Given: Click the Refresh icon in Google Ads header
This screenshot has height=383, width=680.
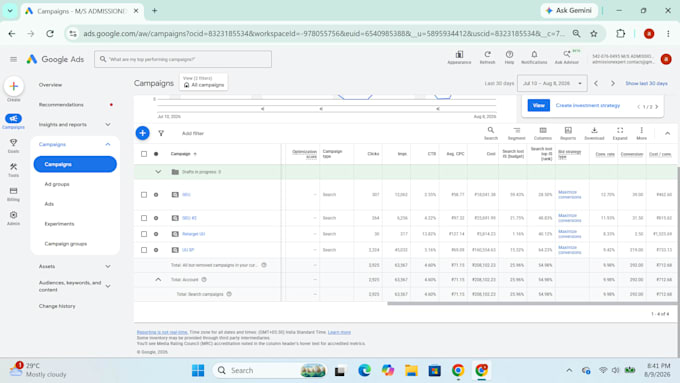Looking at the screenshot, I should pos(487,55).
